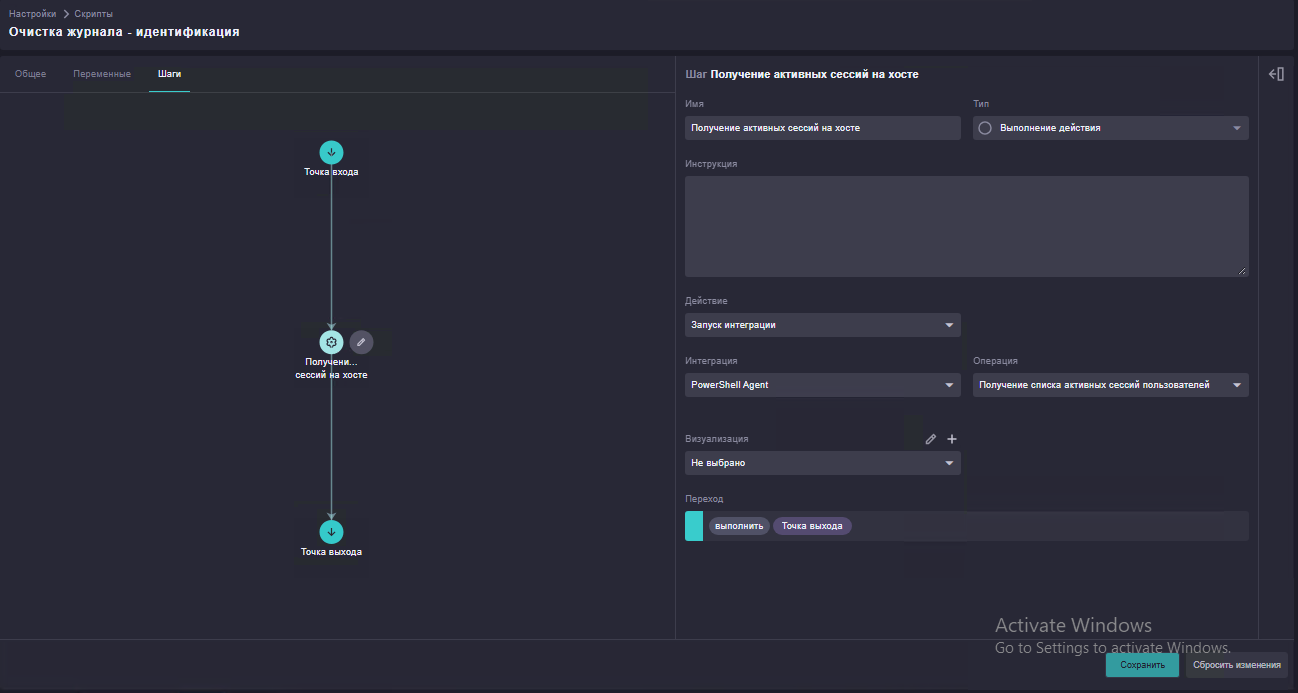Click inside the Инструкция text area
The width and height of the screenshot is (1298, 693).
pos(967,226)
